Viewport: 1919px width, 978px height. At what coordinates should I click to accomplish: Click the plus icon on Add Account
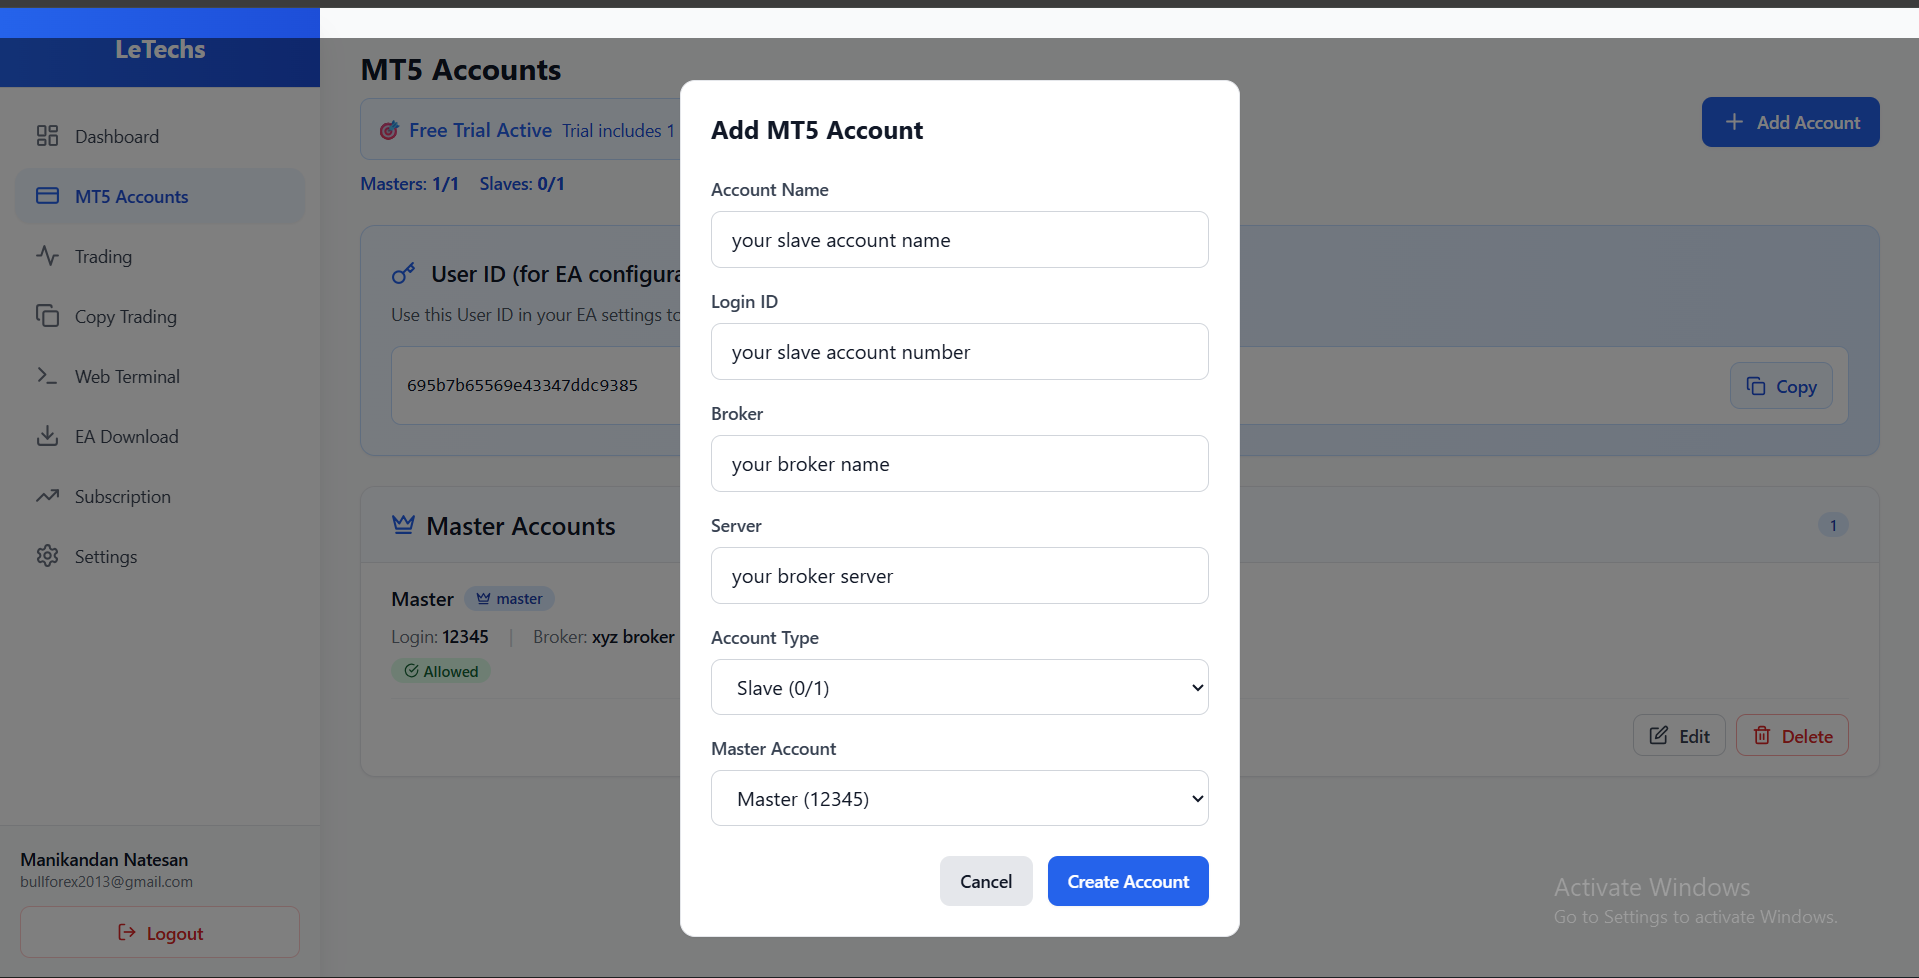(x=1734, y=122)
